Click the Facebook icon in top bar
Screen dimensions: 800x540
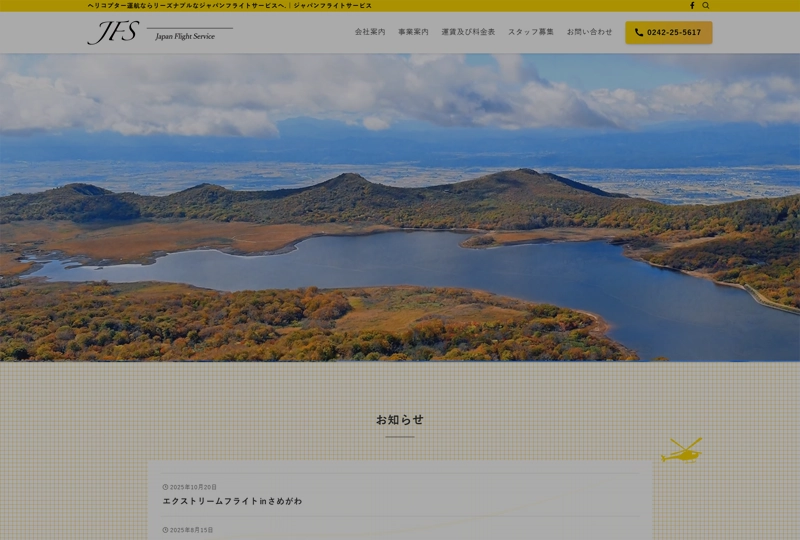point(692,6)
